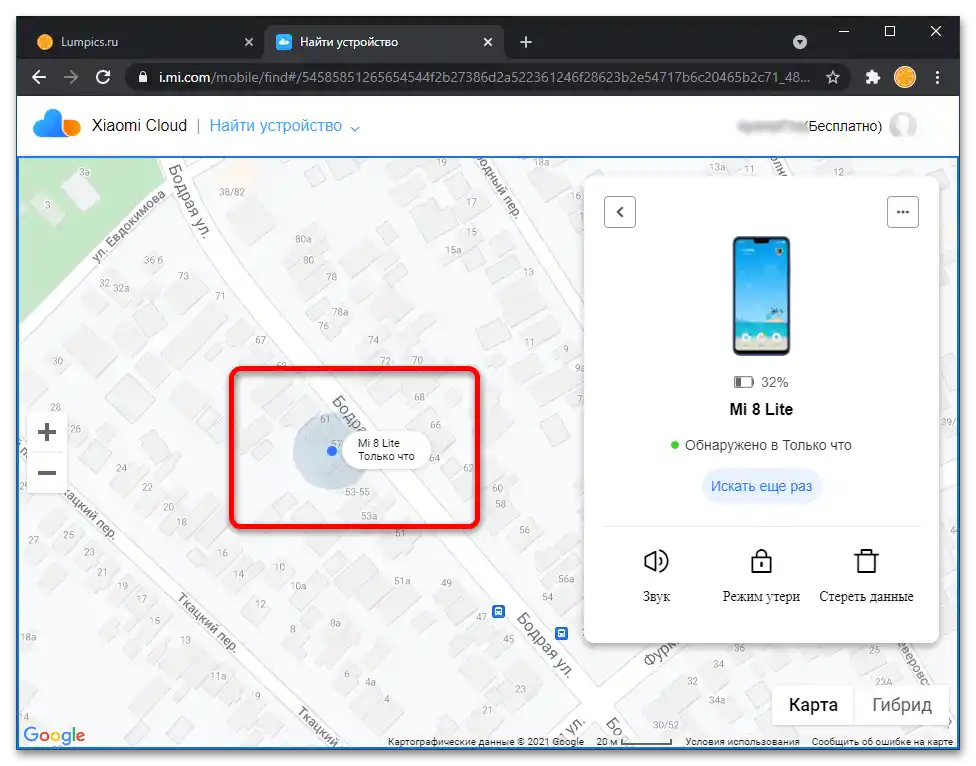Bookmark this page with the star icon

(833, 77)
